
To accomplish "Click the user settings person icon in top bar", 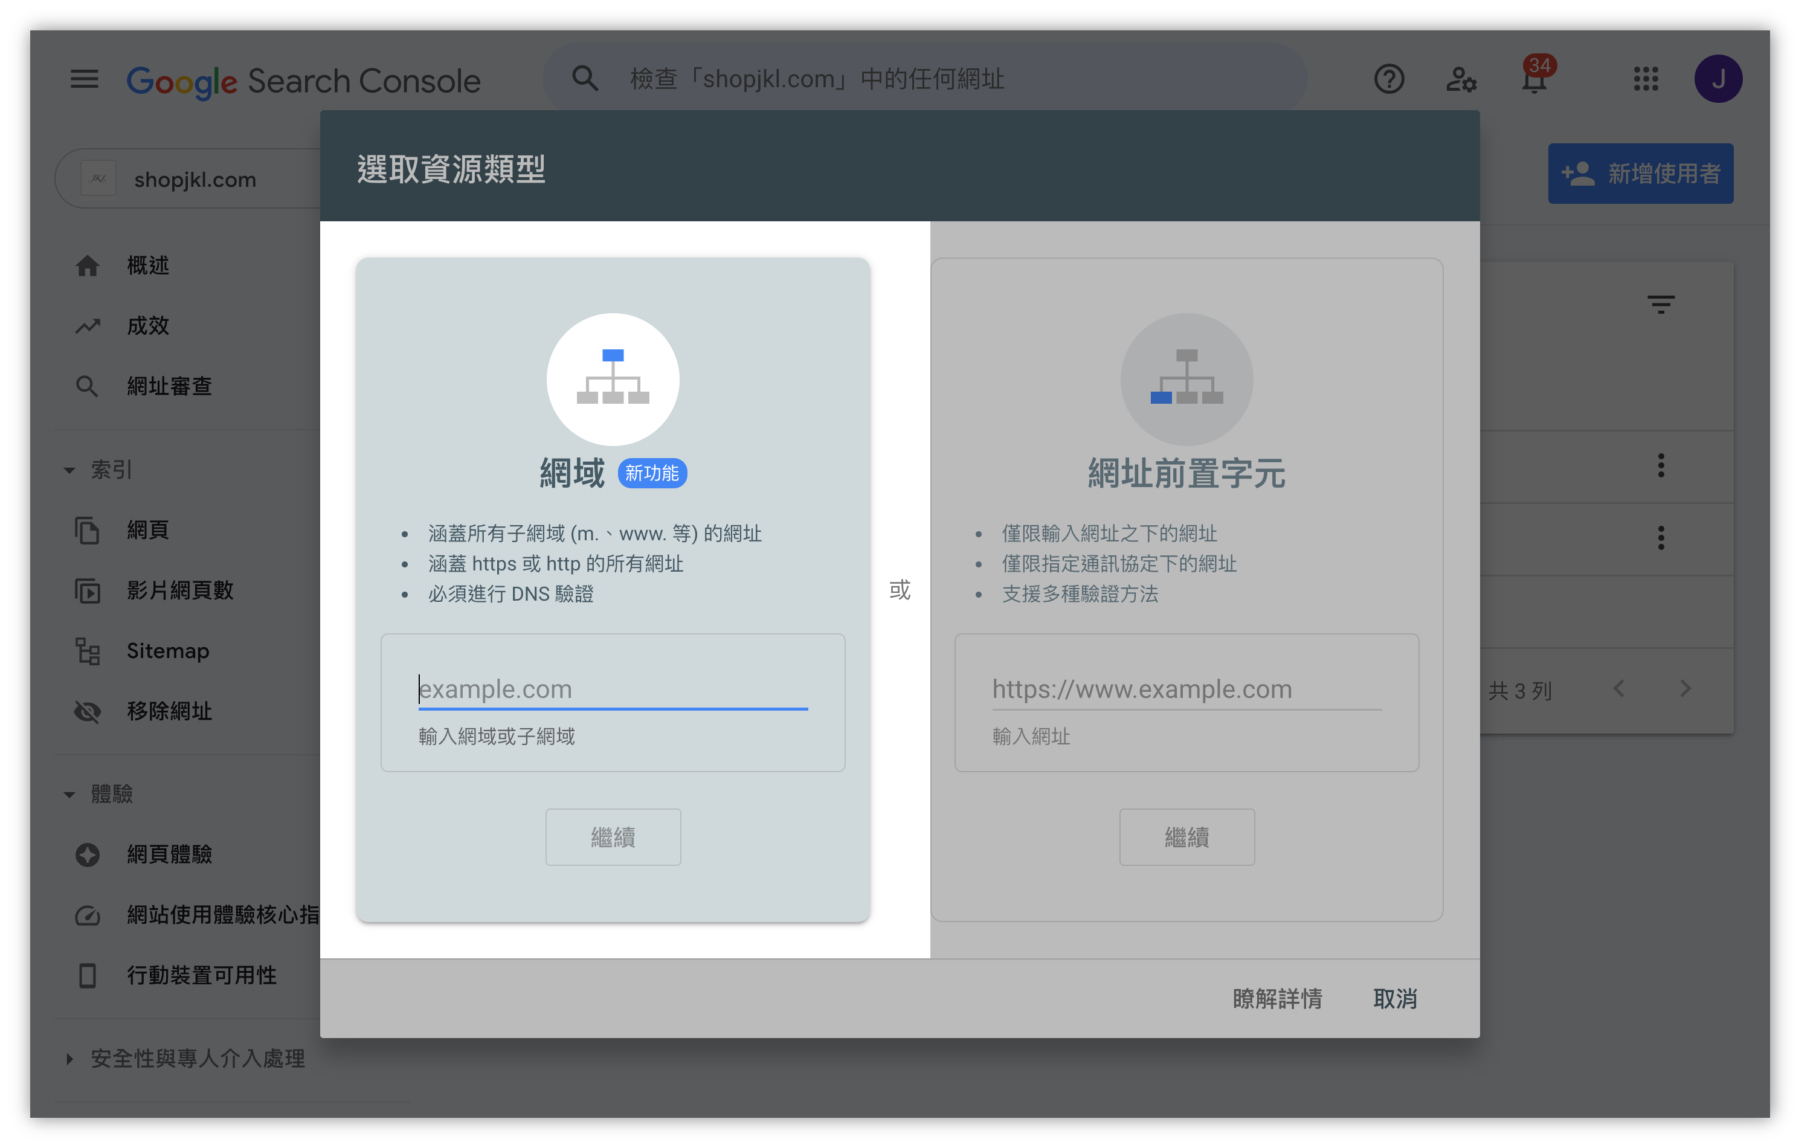I will tap(1461, 79).
